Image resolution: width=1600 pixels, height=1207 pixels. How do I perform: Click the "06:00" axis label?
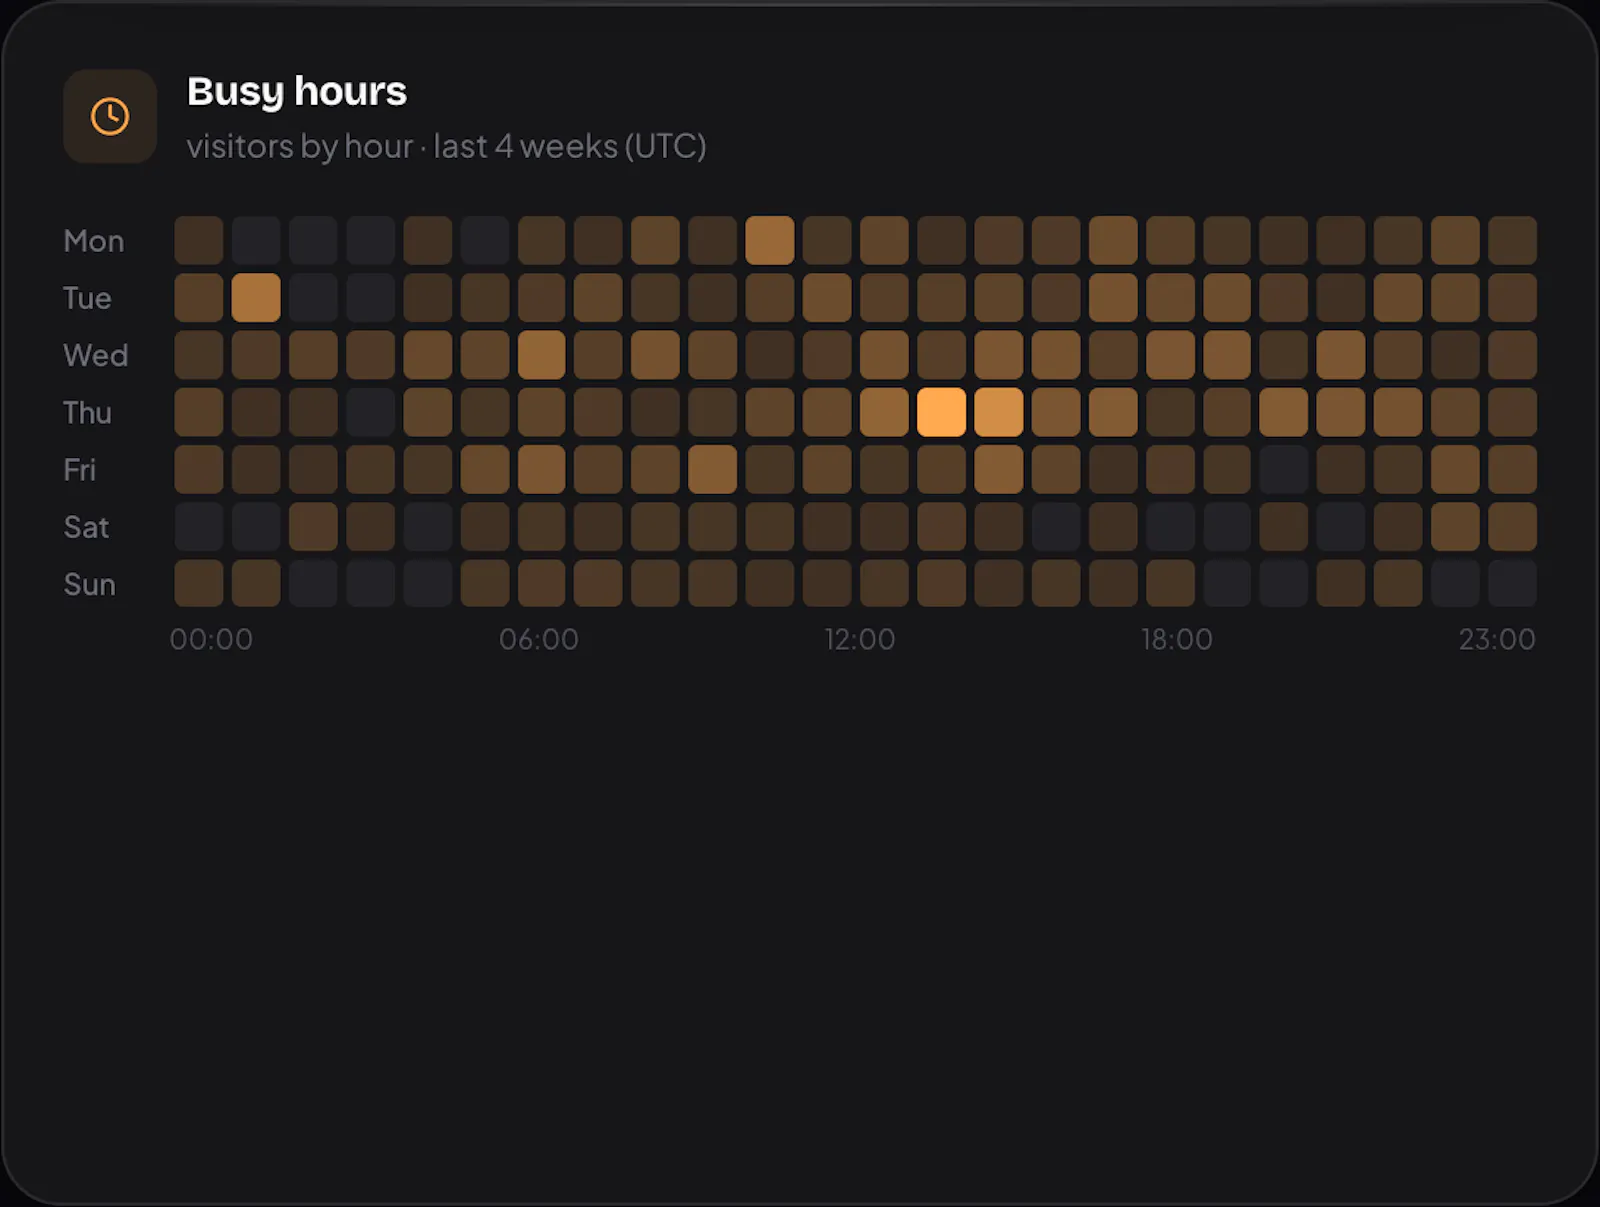tap(539, 639)
